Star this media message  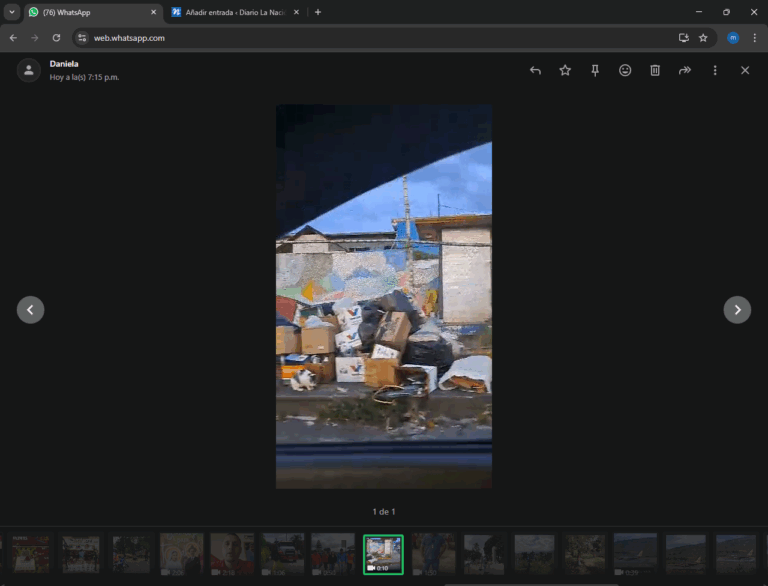[x=565, y=70]
